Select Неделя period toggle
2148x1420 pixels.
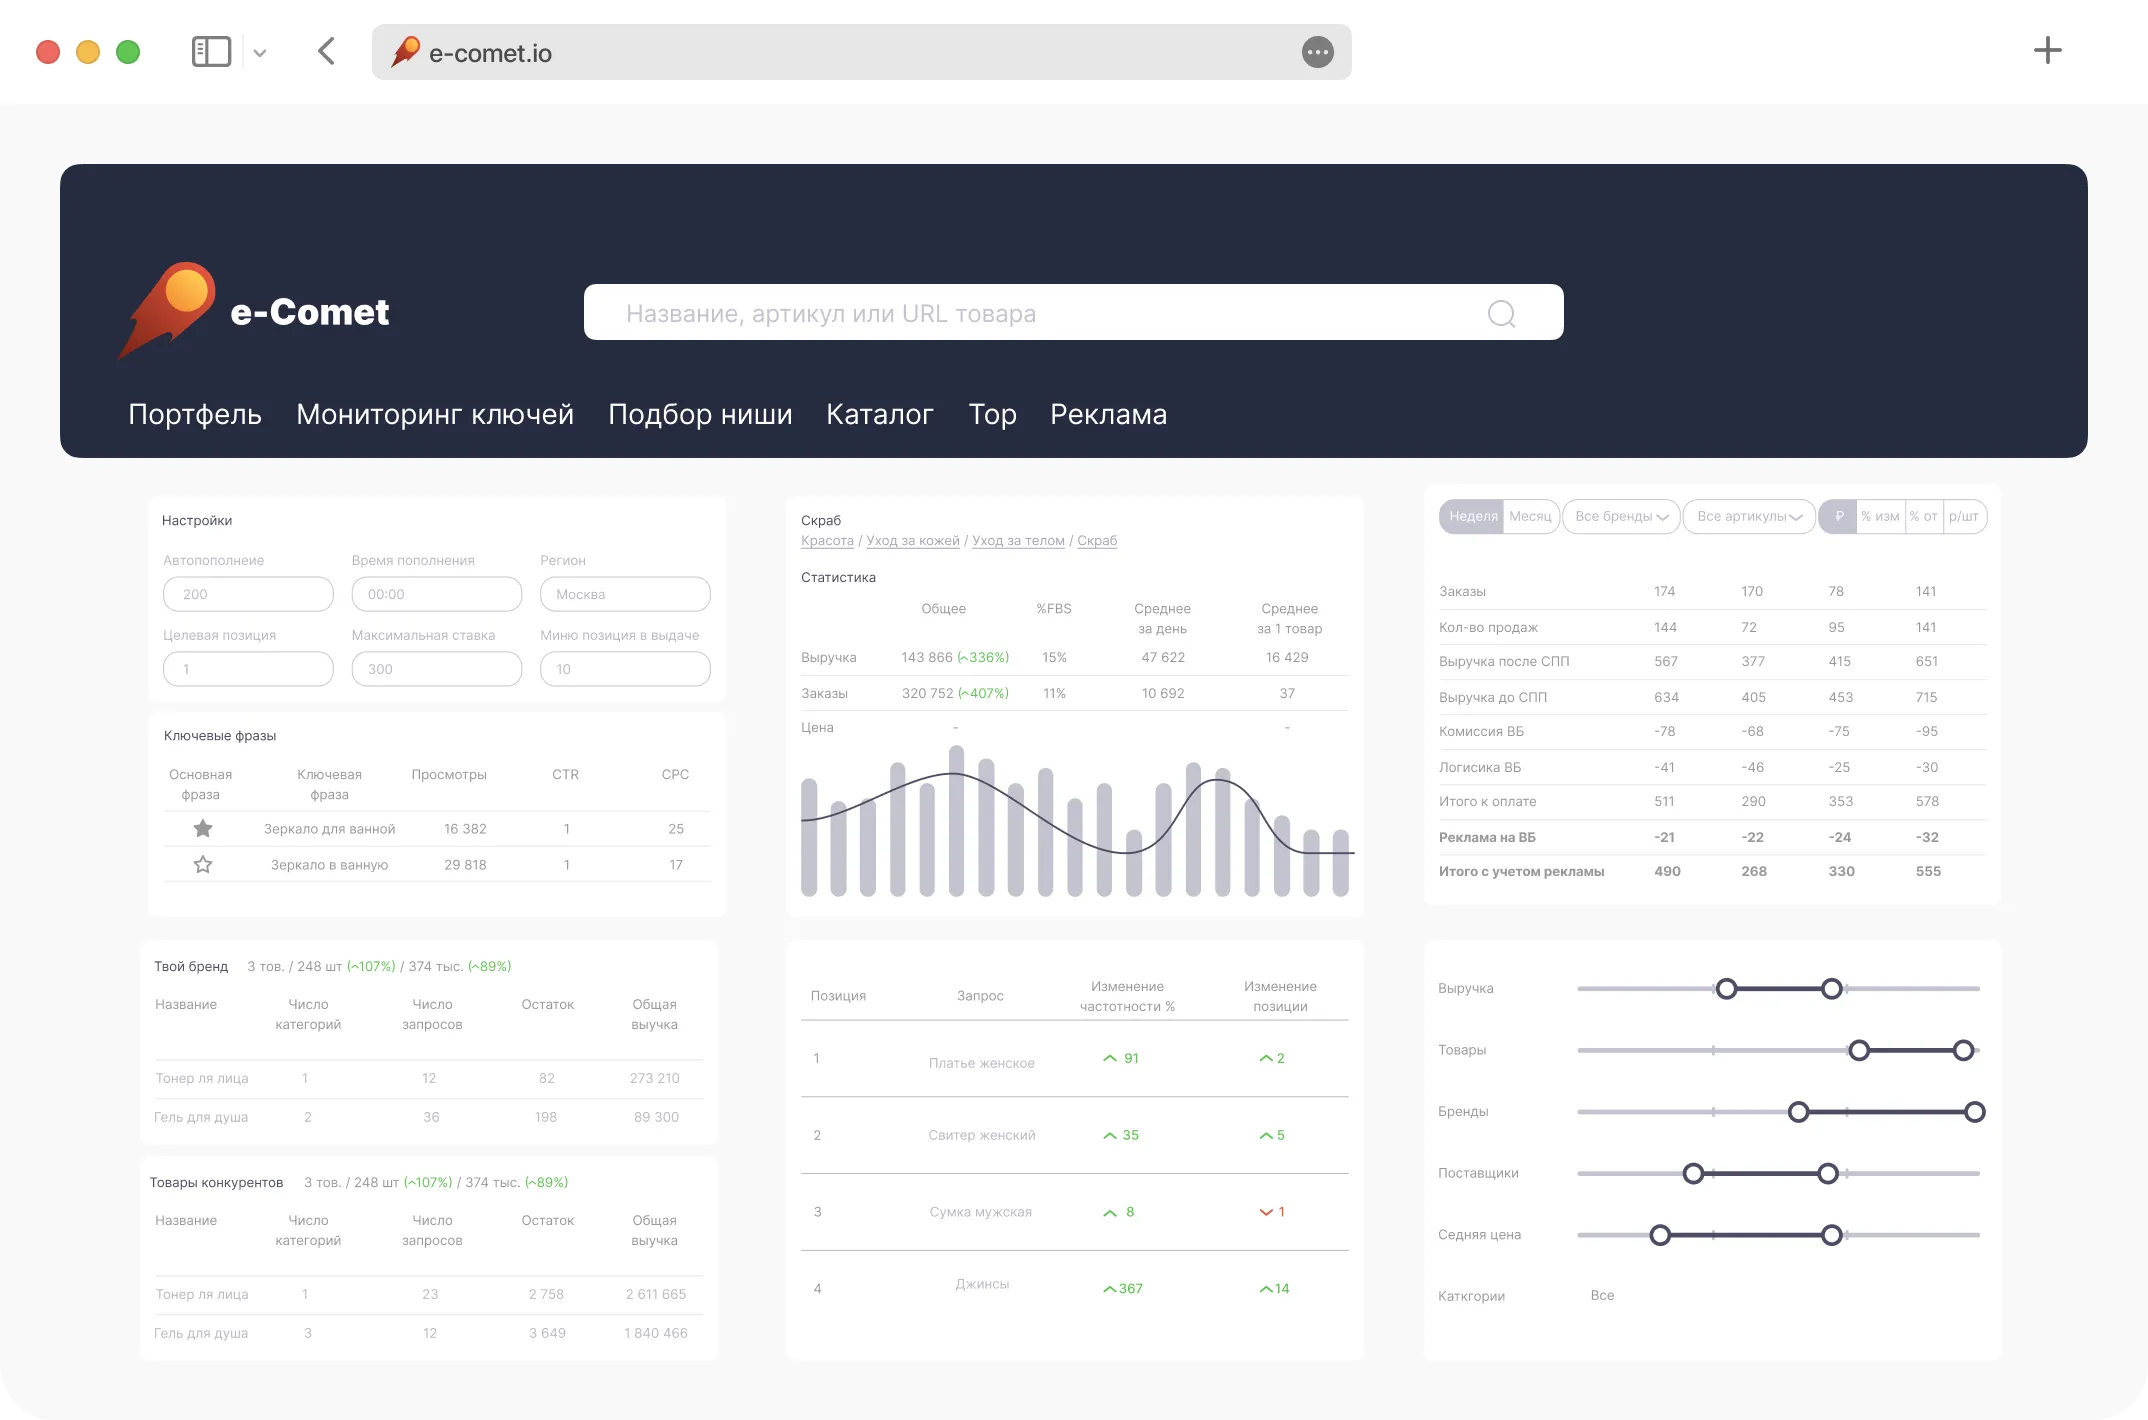[1472, 516]
